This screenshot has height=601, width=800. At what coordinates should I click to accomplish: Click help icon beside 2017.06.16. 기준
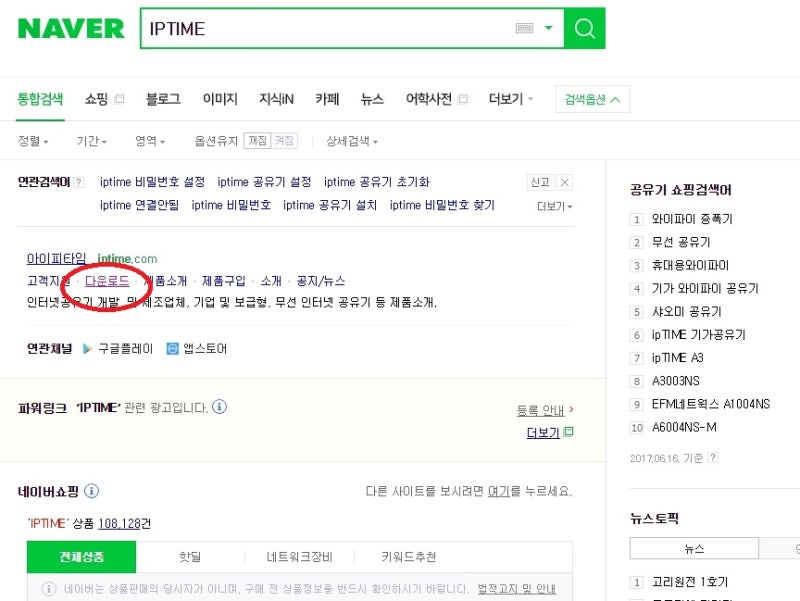tap(713, 458)
